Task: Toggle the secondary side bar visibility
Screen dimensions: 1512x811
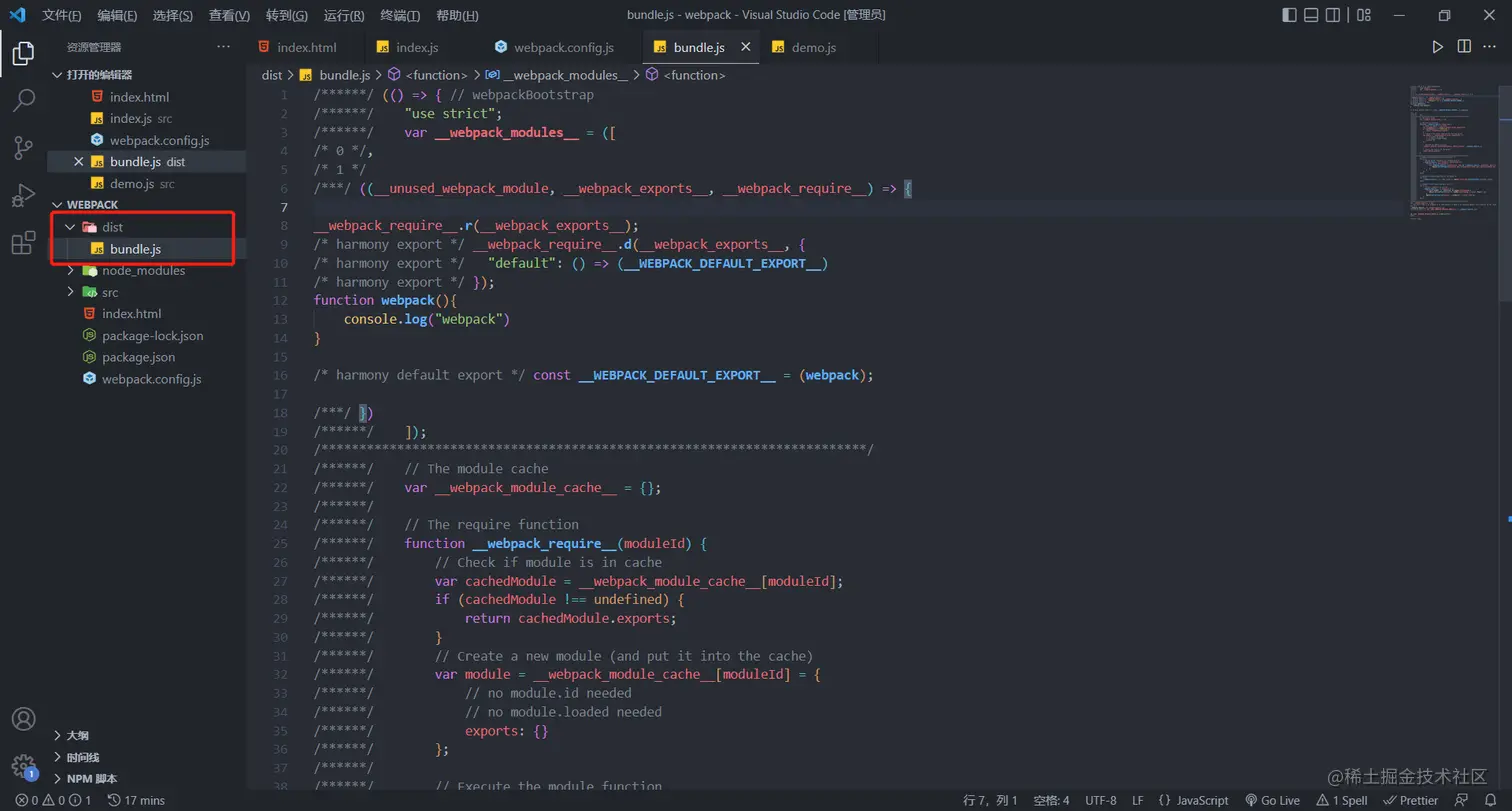Action: [1333, 15]
